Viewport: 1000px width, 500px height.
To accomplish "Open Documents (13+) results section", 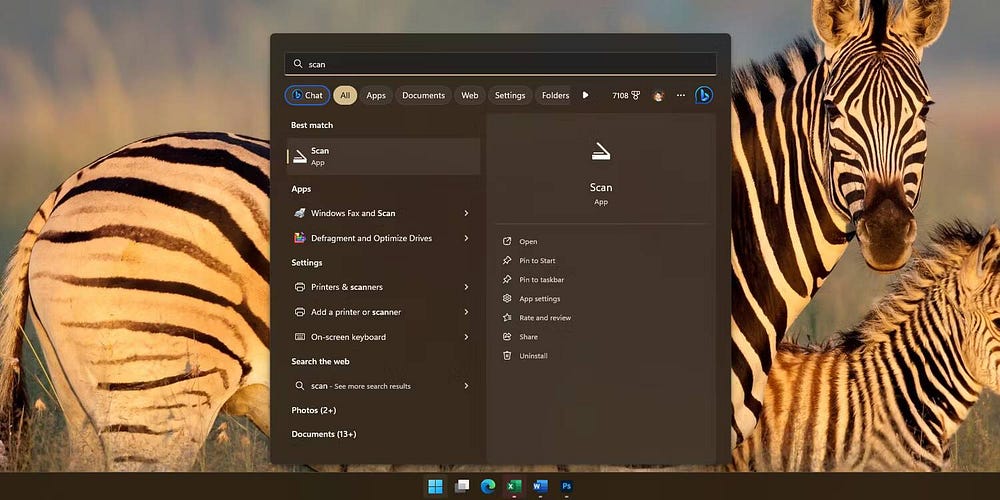I will click(x=324, y=434).
